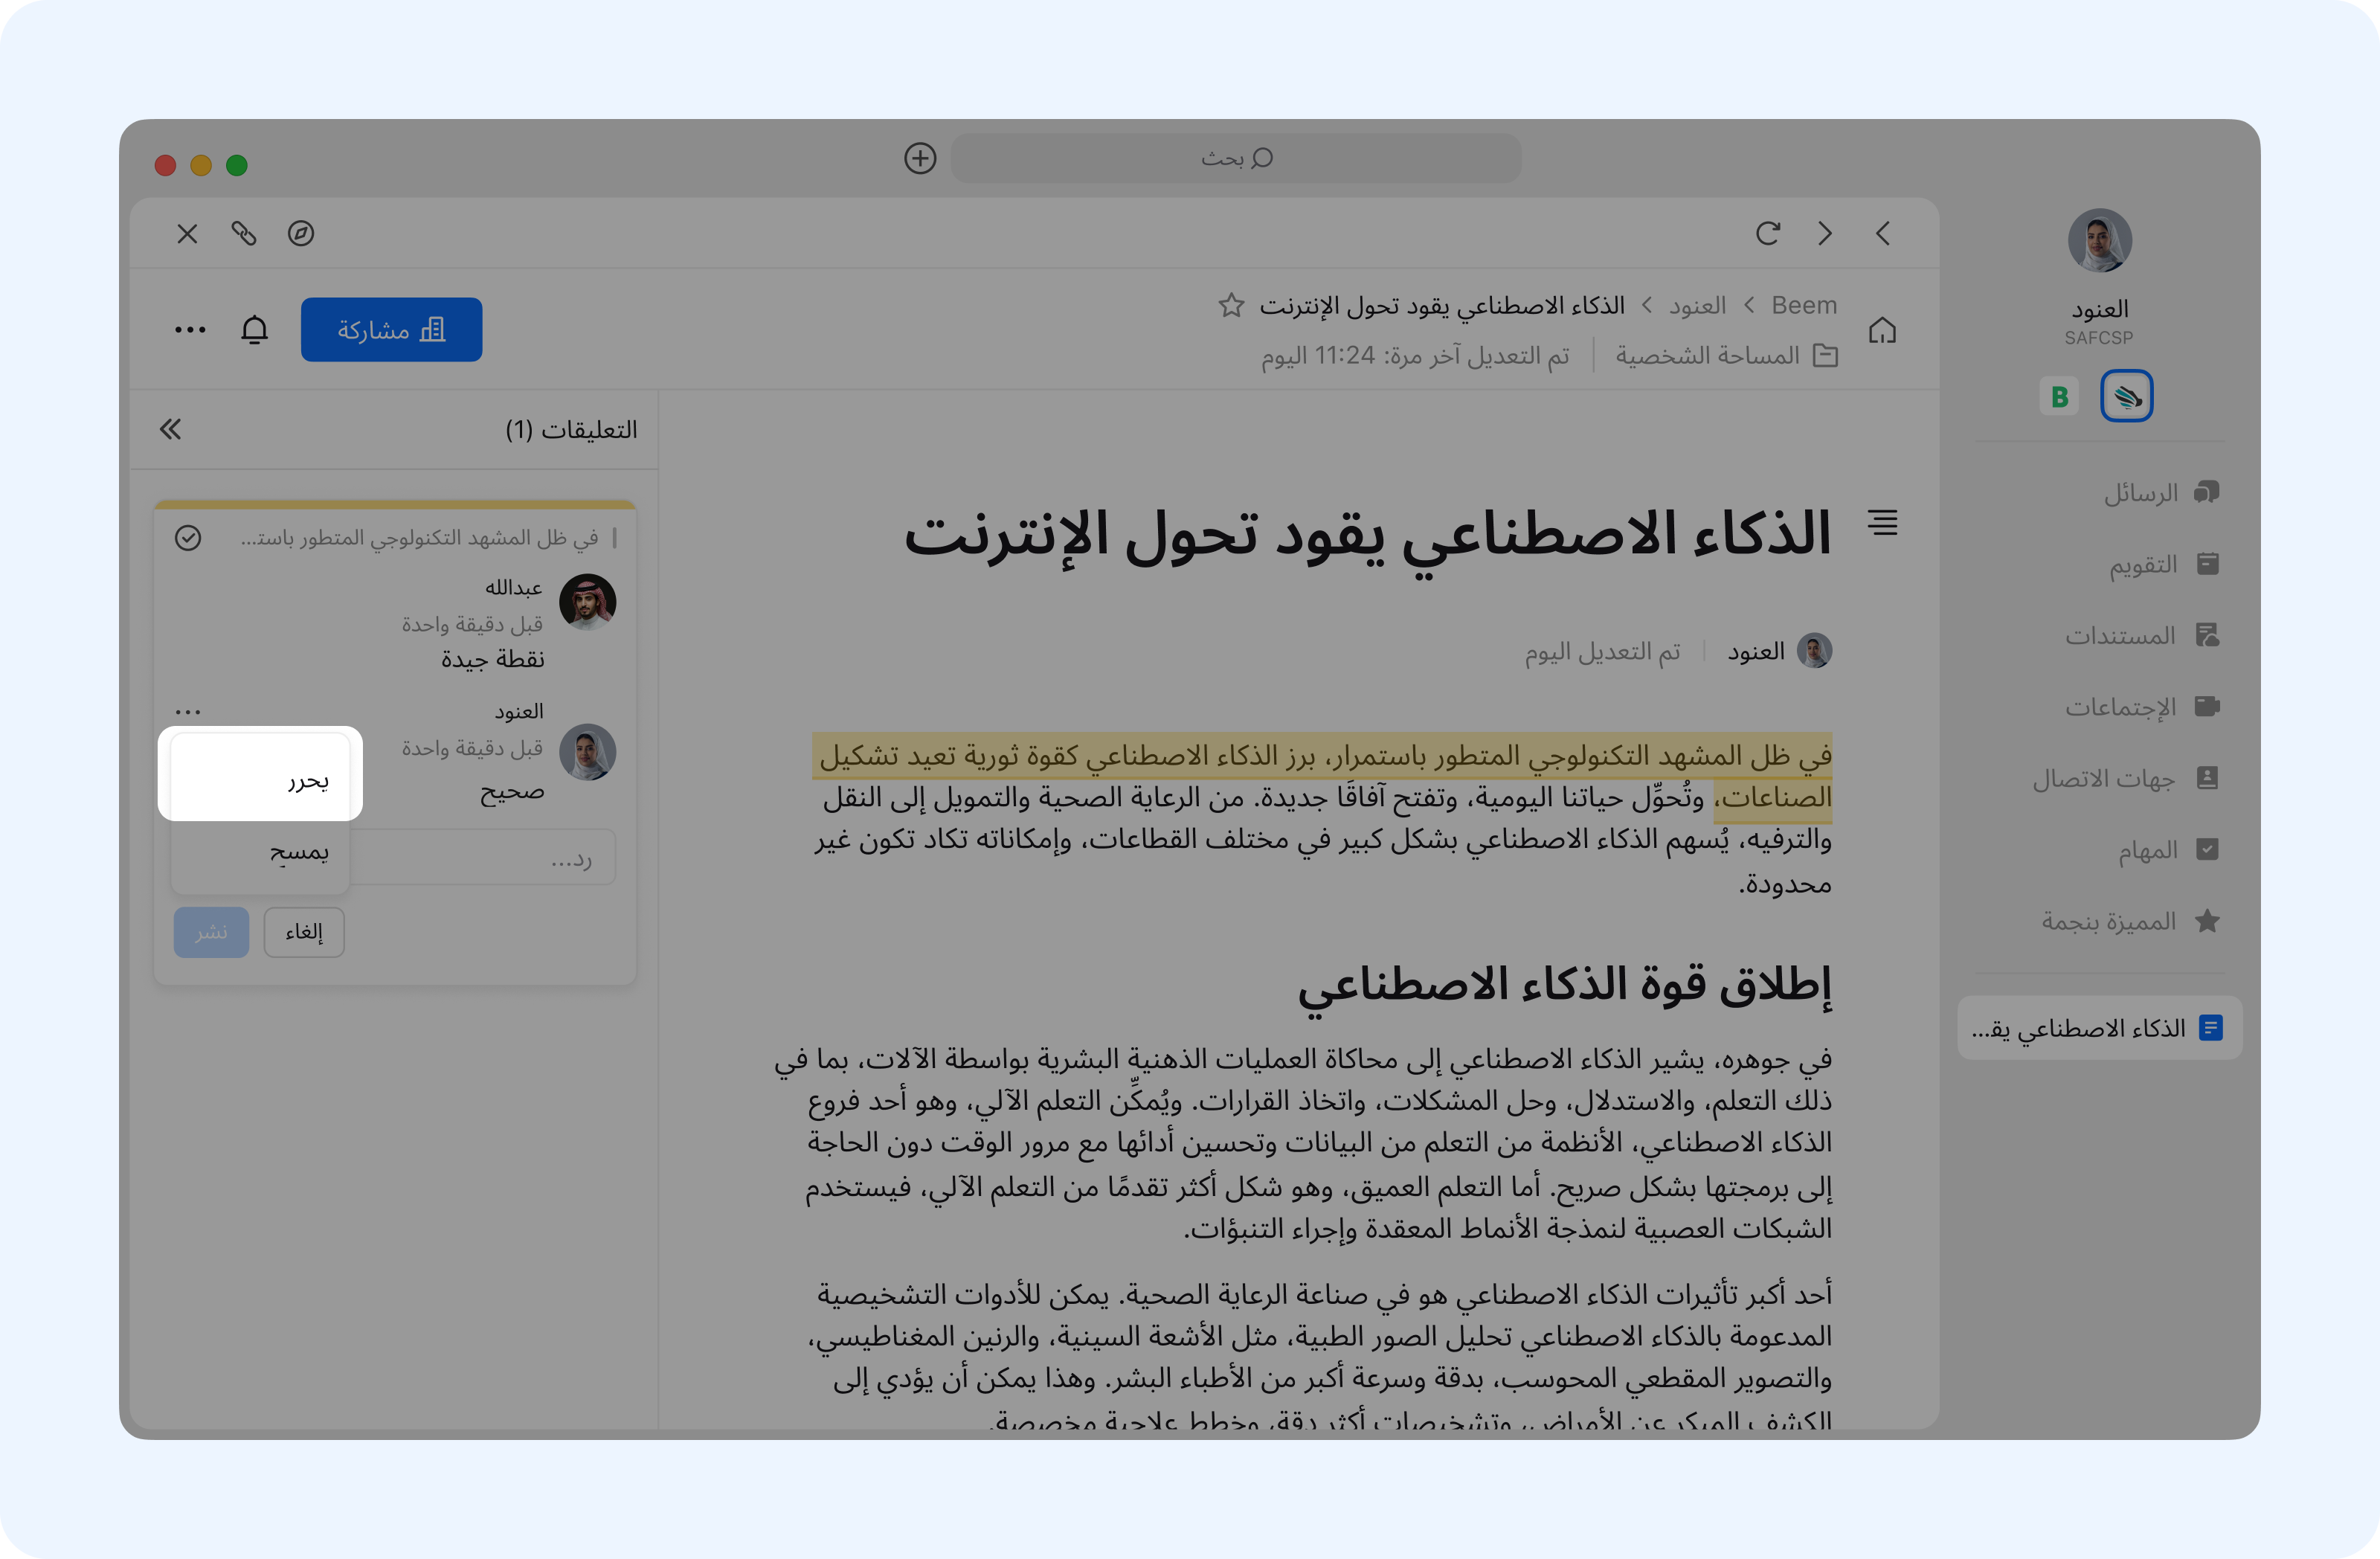Click the blue مشاركة share button
2380x1559 pixels.
click(x=391, y=329)
